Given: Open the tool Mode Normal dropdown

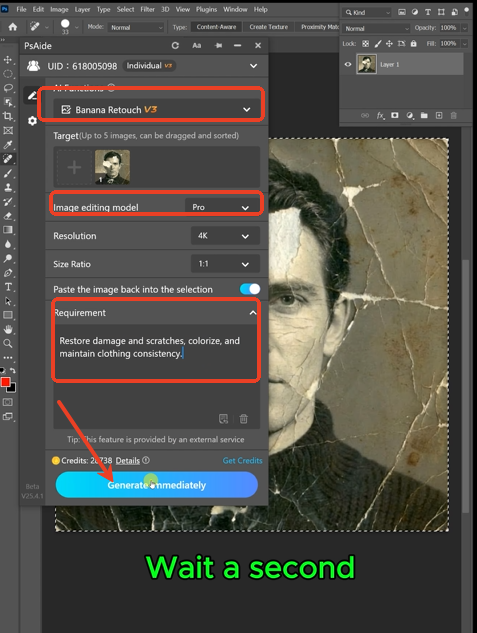Looking at the screenshot, I should coord(136,27).
